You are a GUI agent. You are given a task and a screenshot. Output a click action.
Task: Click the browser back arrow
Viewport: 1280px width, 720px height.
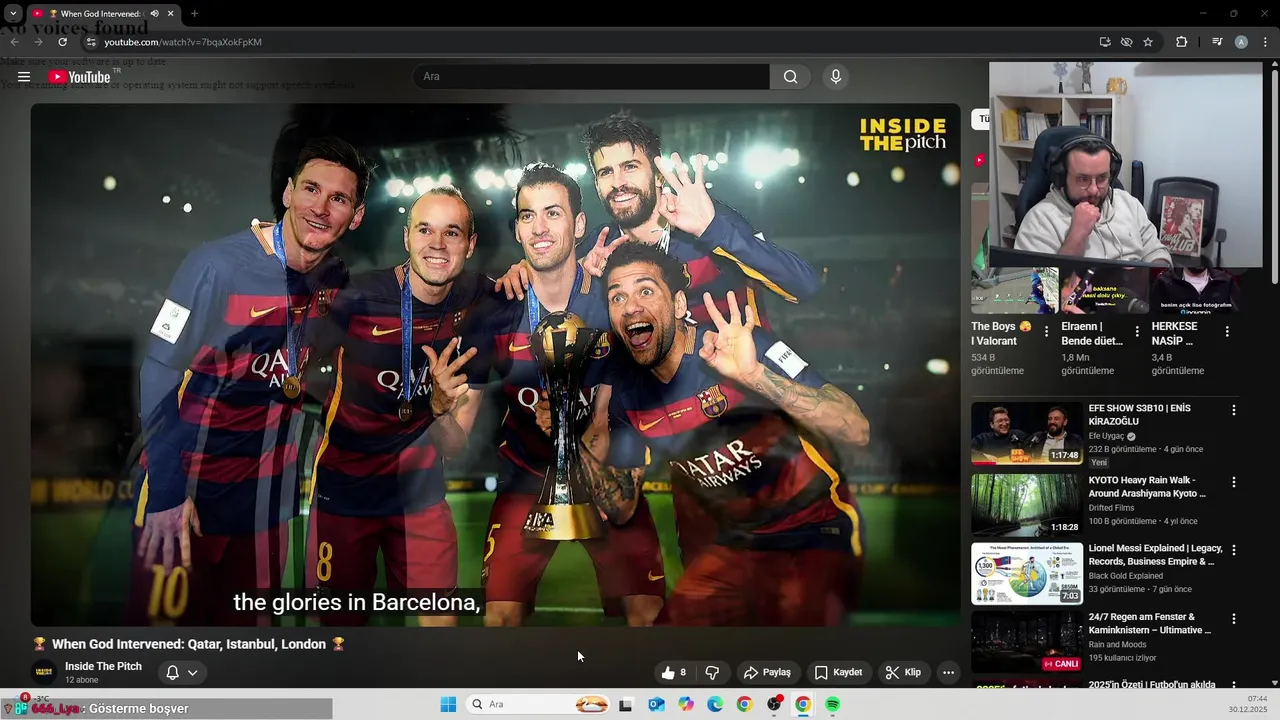(14, 42)
